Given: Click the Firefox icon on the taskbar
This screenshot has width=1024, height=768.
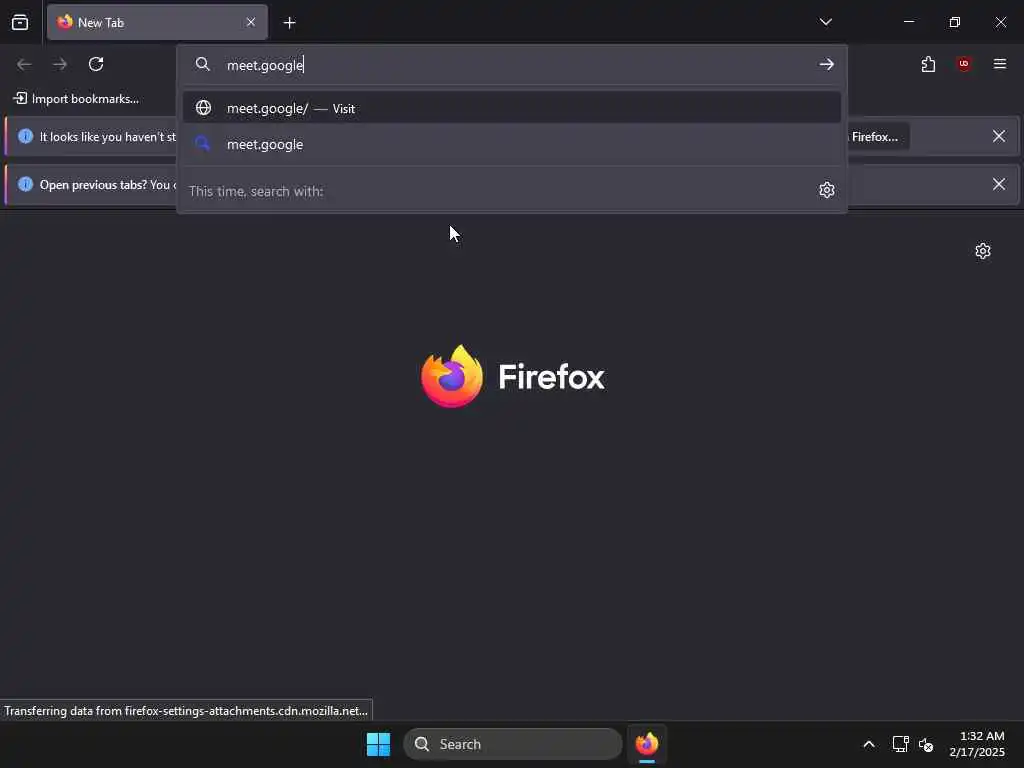Looking at the screenshot, I should coord(647,744).
